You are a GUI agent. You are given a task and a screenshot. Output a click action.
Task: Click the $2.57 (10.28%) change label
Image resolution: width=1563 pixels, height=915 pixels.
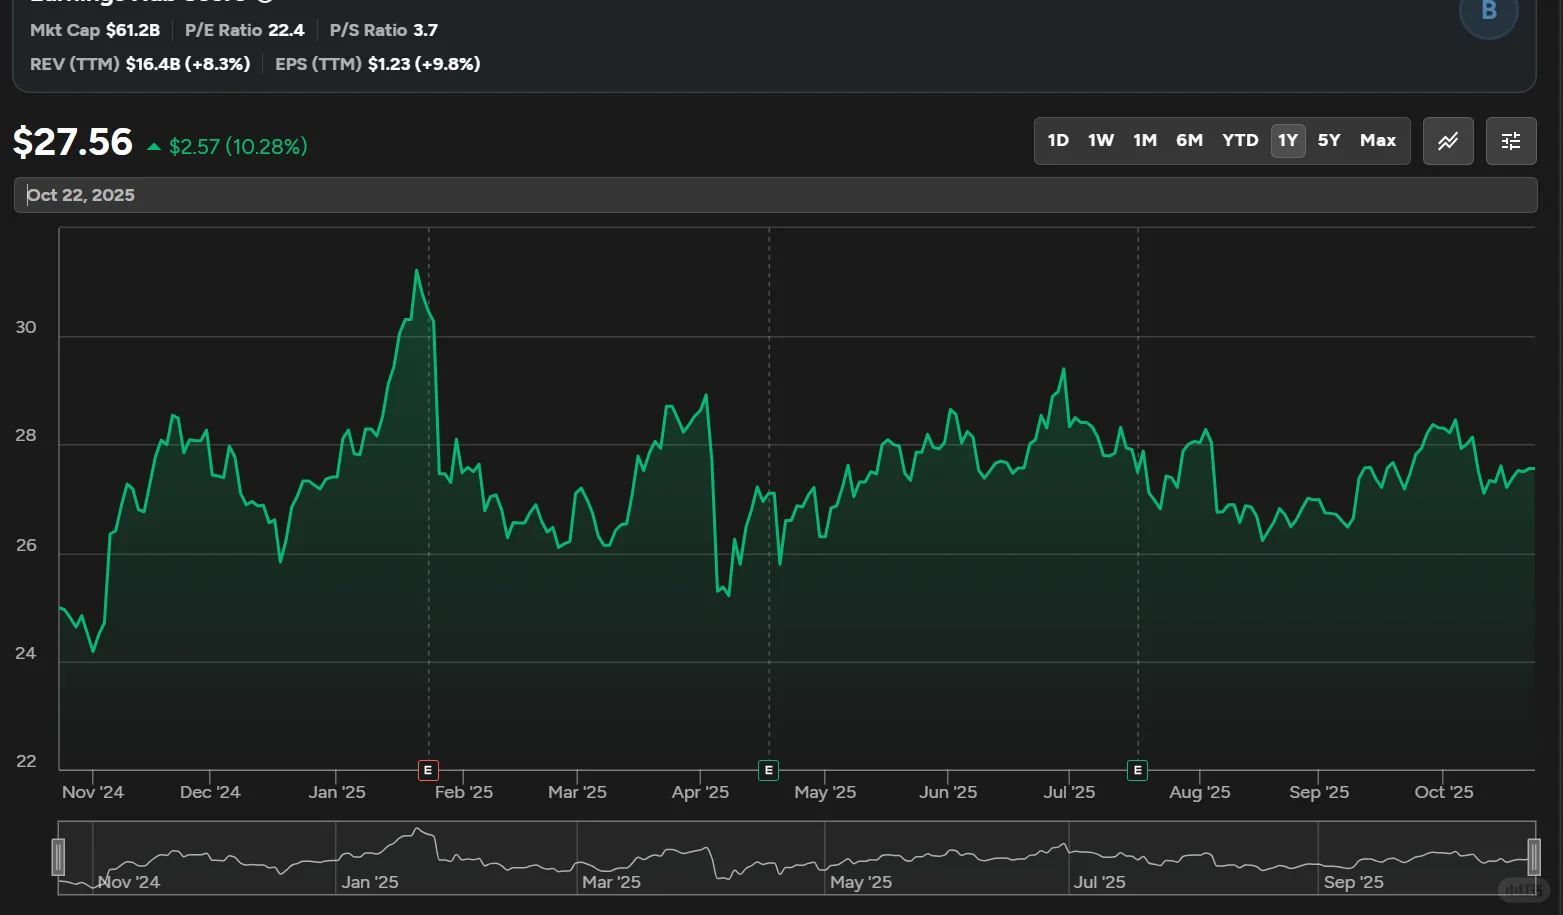click(x=237, y=146)
